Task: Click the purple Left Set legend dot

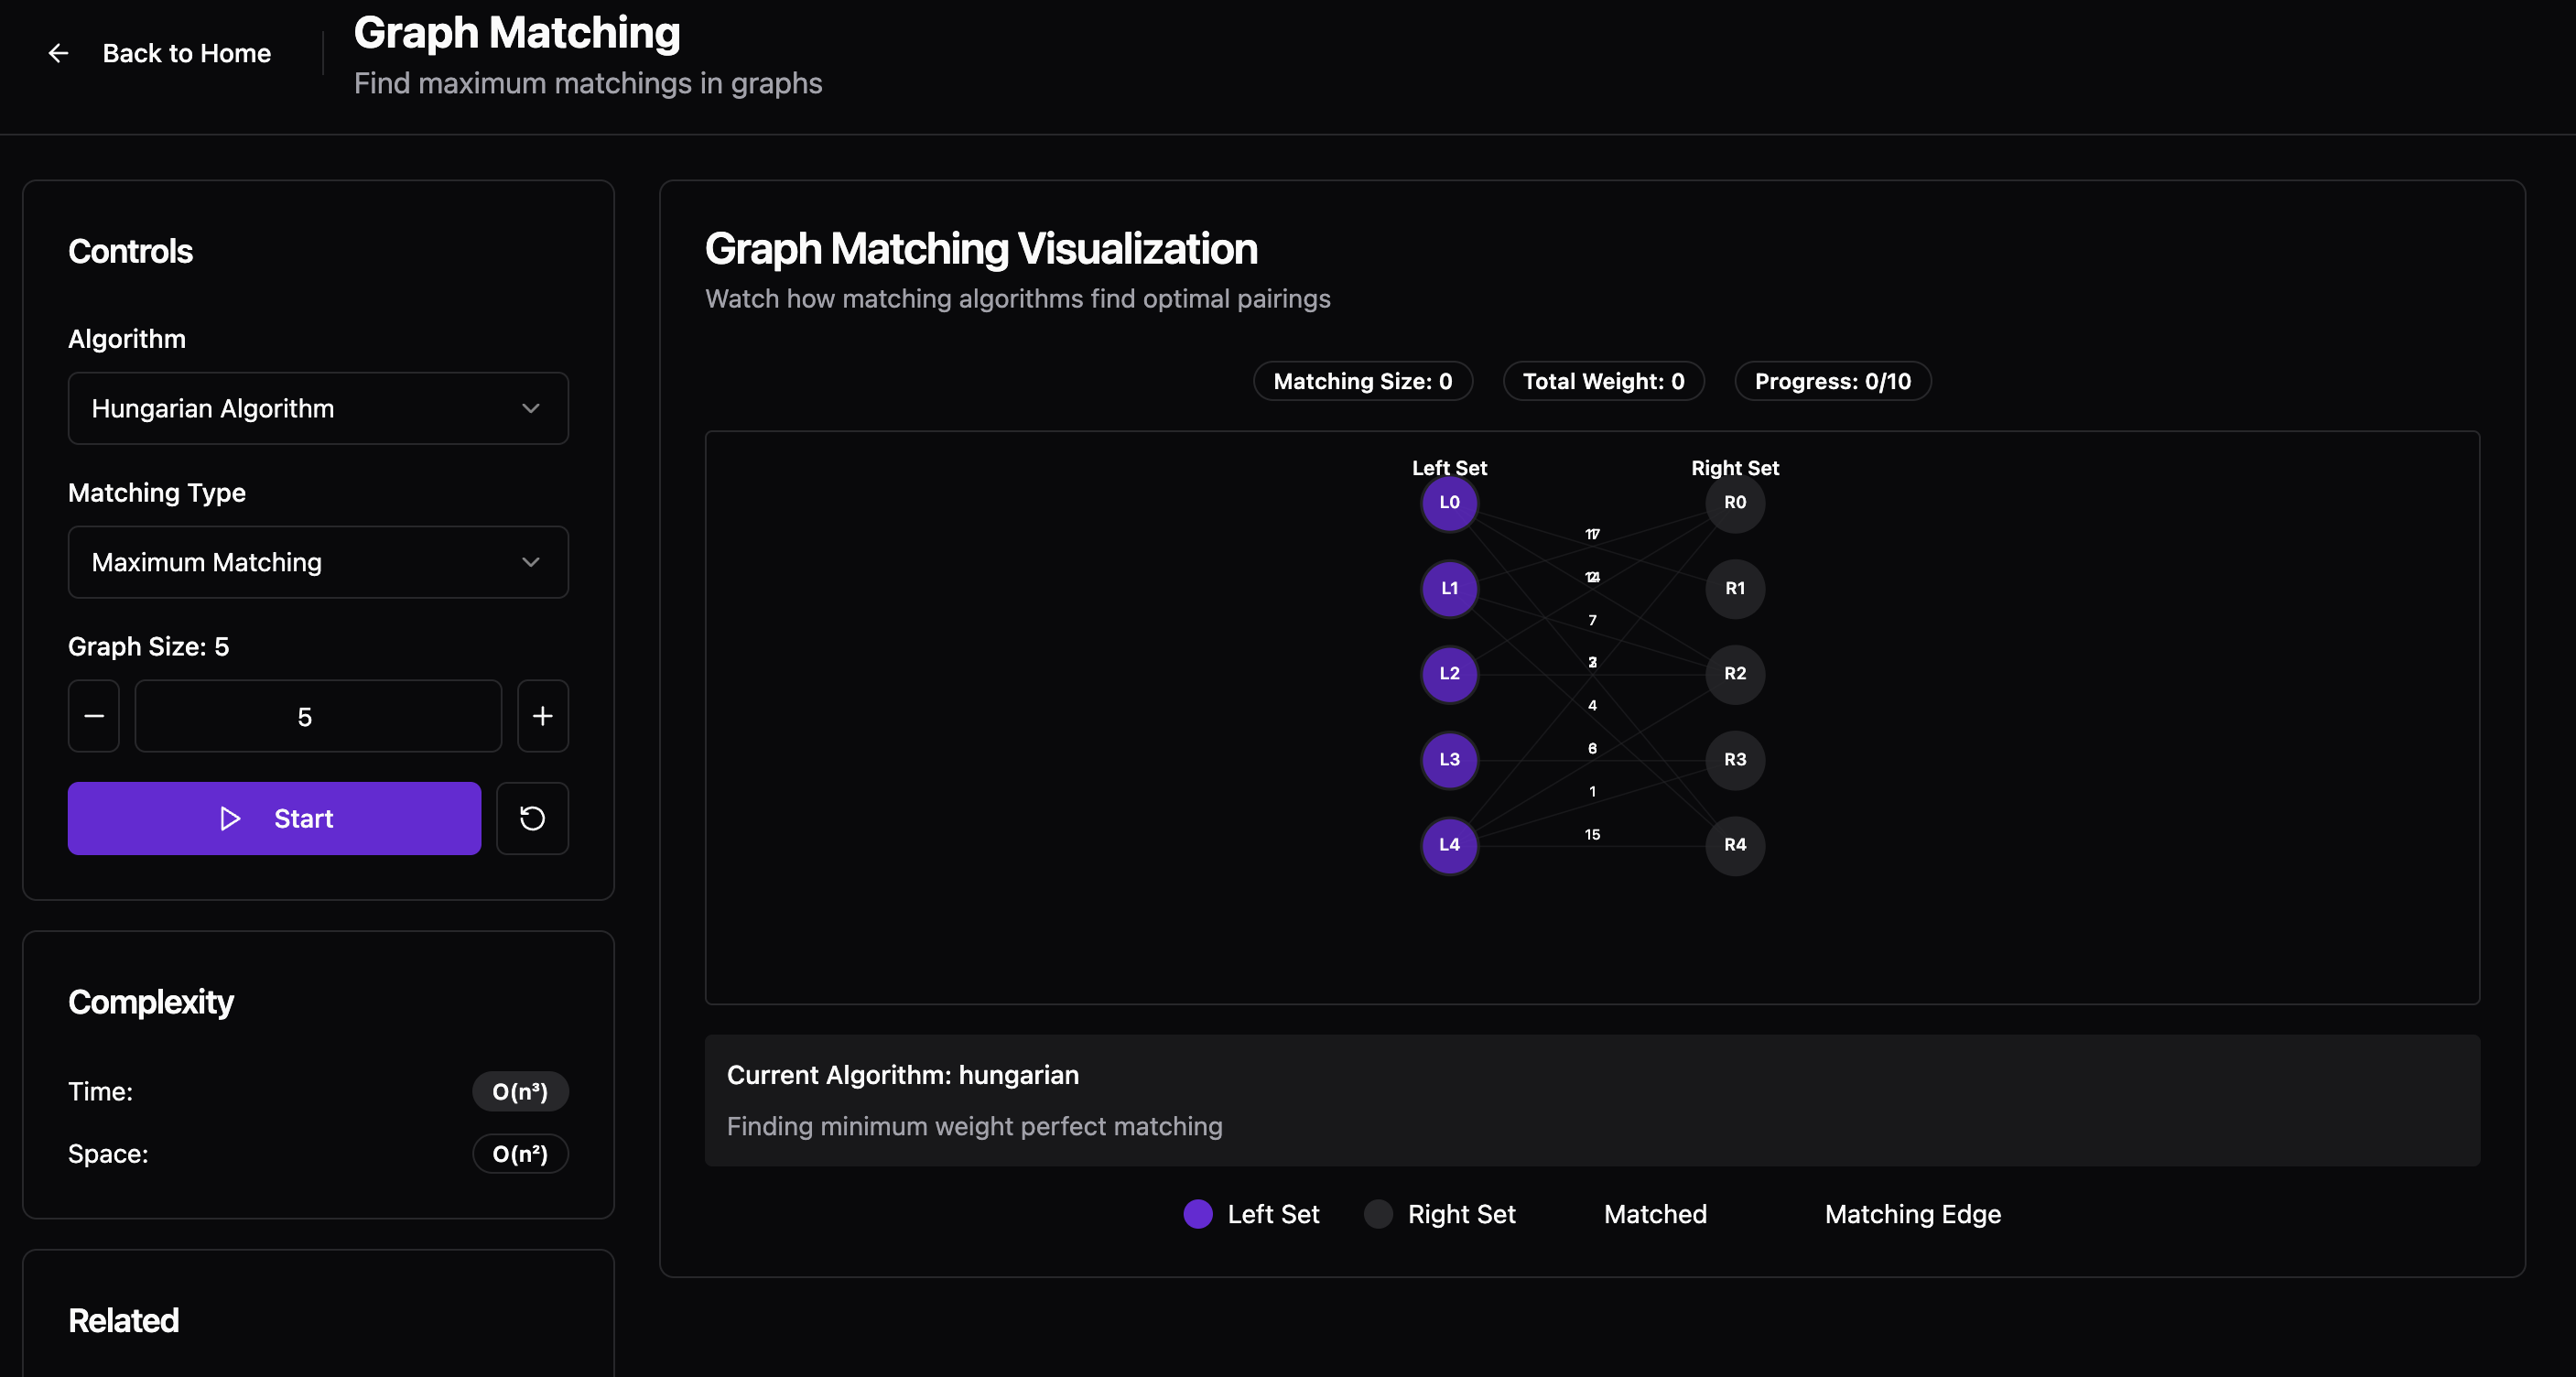Action: click(1197, 1214)
